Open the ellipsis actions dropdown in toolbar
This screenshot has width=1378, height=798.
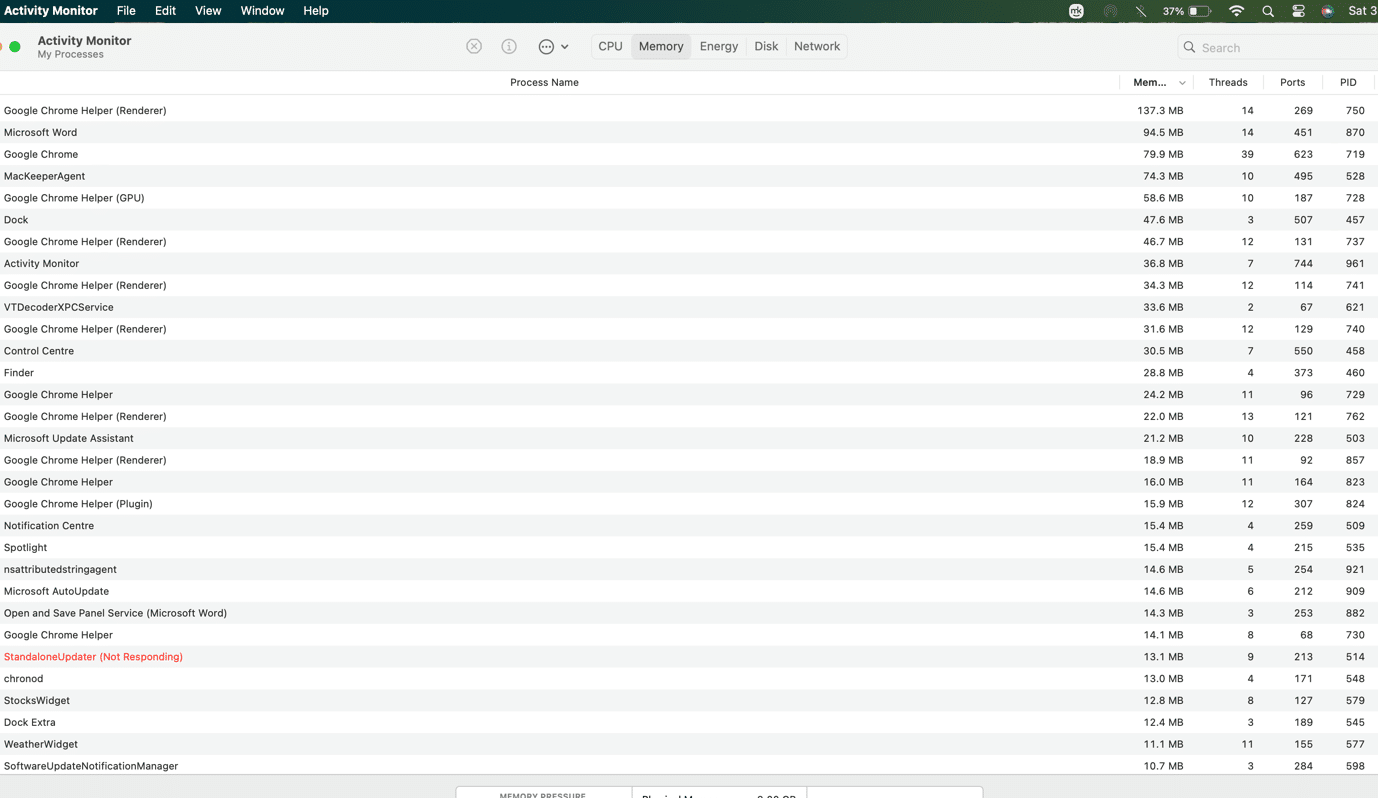[x=553, y=47]
